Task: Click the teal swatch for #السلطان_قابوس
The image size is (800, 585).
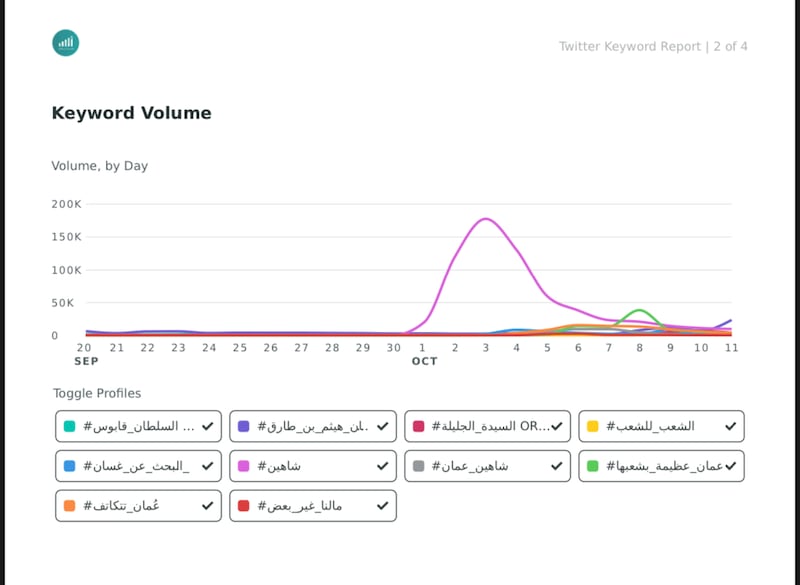Action: point(69,426)
